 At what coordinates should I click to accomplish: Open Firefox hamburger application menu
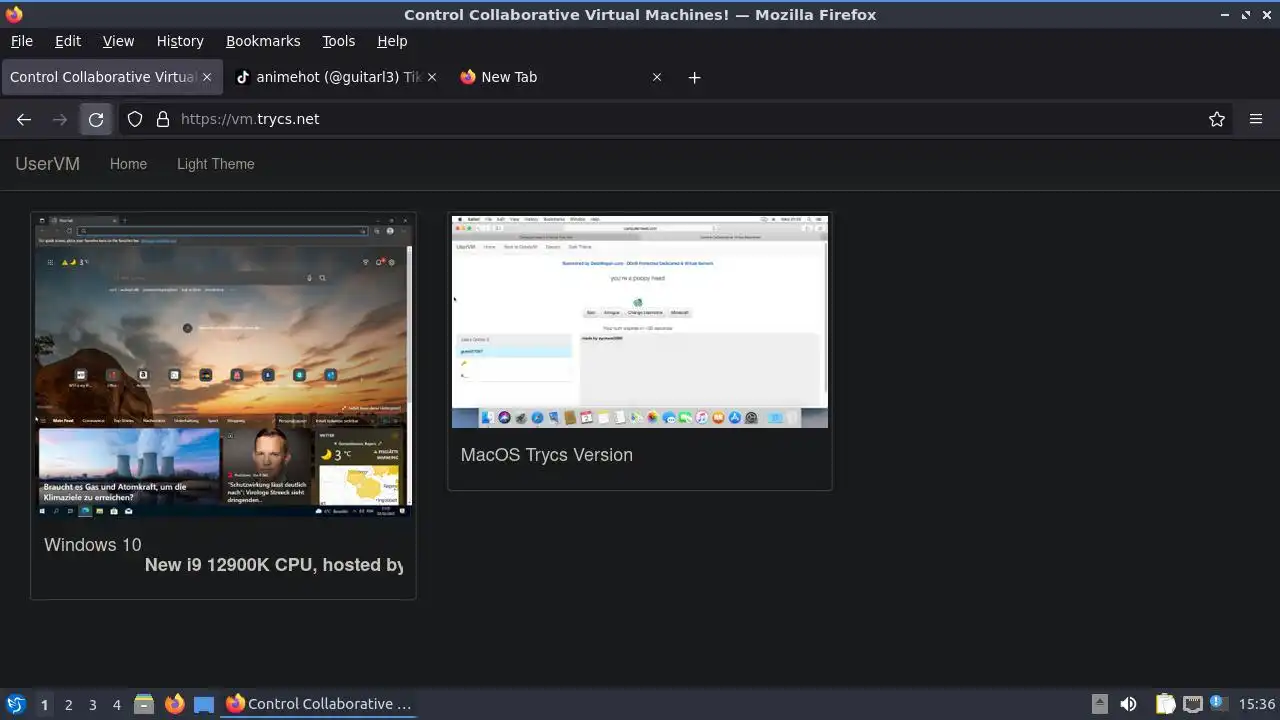1256,119
